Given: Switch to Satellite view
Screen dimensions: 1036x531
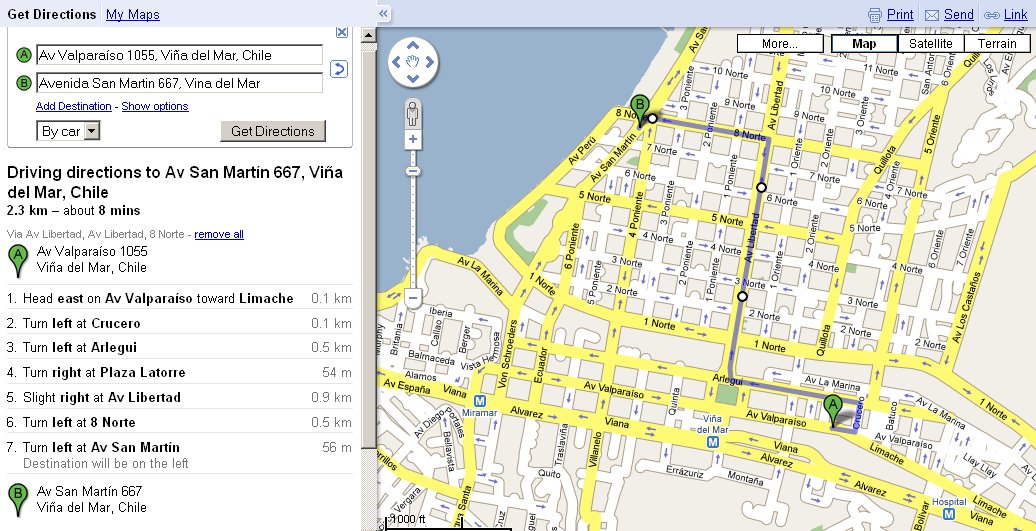Looking at the screenshot, I should click(930, 44).
